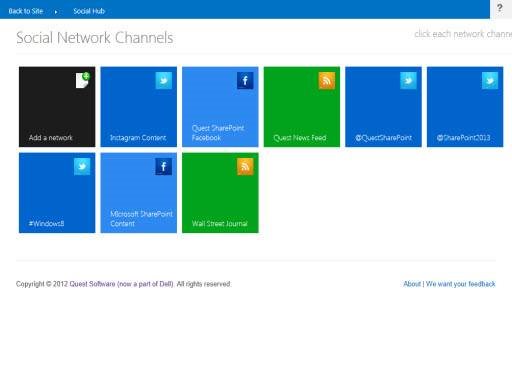This screenshot has width=512, height=384.
Task: Expand the arrow next to Back to Site
Action: (56, 12)
